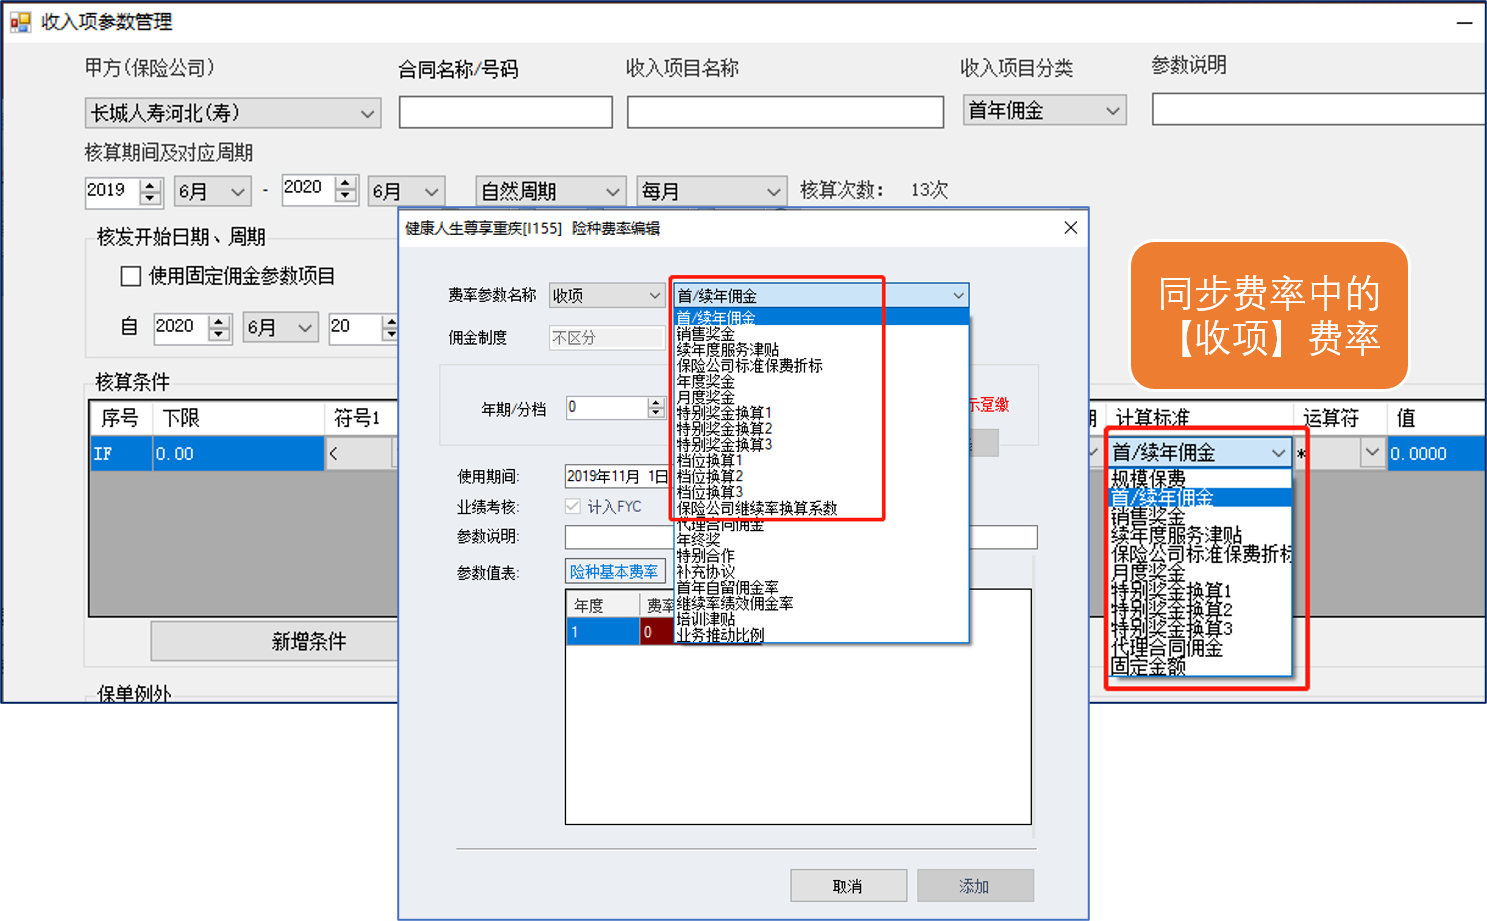Increase the 2019 start year spinner
The height and width of the screenshot is (921, 1487).
click(x=150, y=184)
